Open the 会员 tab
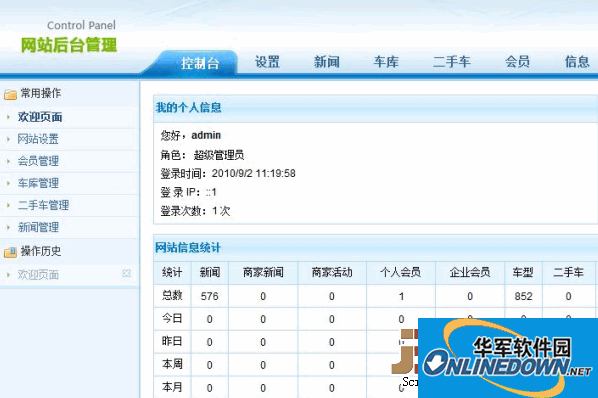 click(x=517, y=62)
